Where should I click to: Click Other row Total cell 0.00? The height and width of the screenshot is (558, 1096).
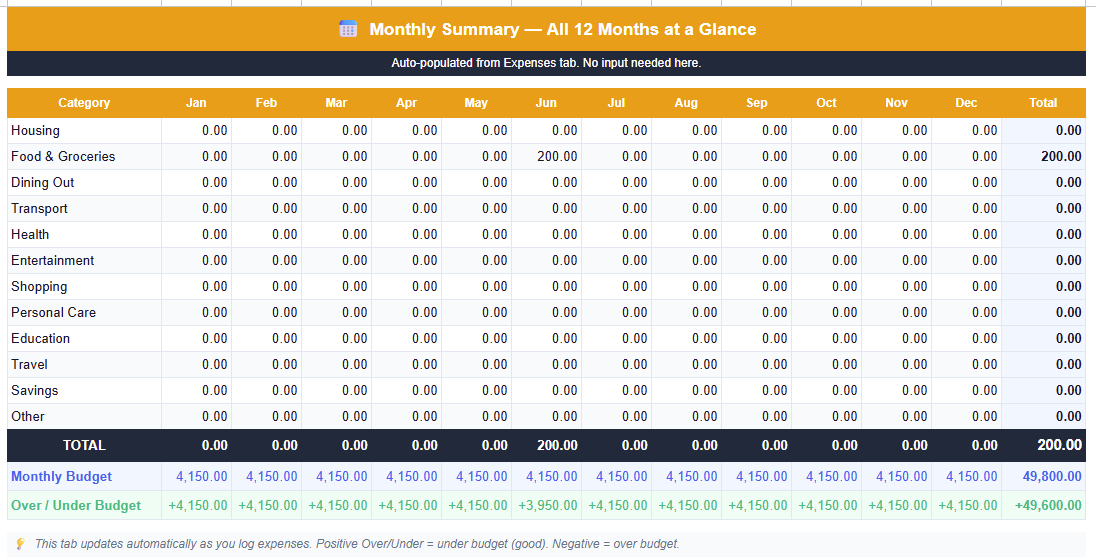[1044, 416]
